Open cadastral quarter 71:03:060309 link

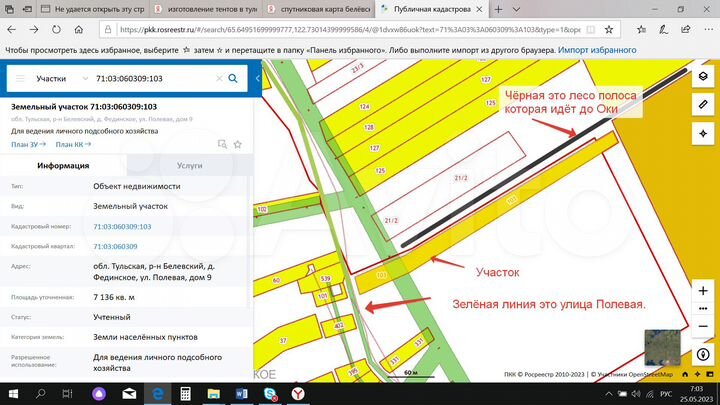coord(115,246)
